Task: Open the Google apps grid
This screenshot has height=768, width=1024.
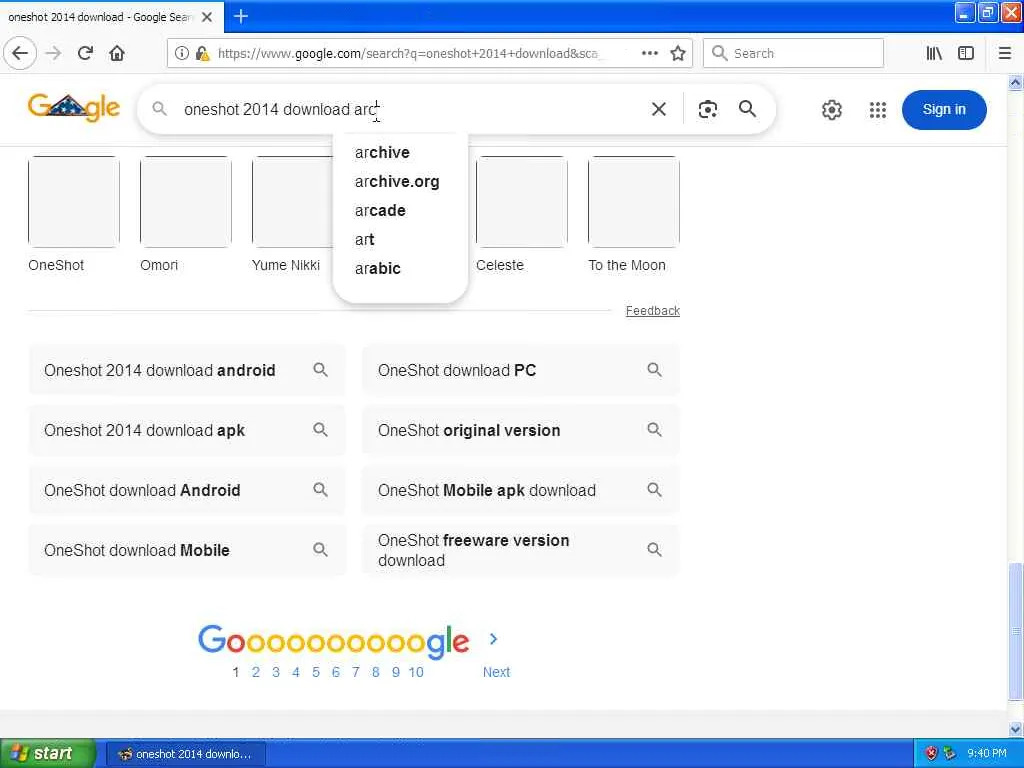Action: [x=878, y=110]
